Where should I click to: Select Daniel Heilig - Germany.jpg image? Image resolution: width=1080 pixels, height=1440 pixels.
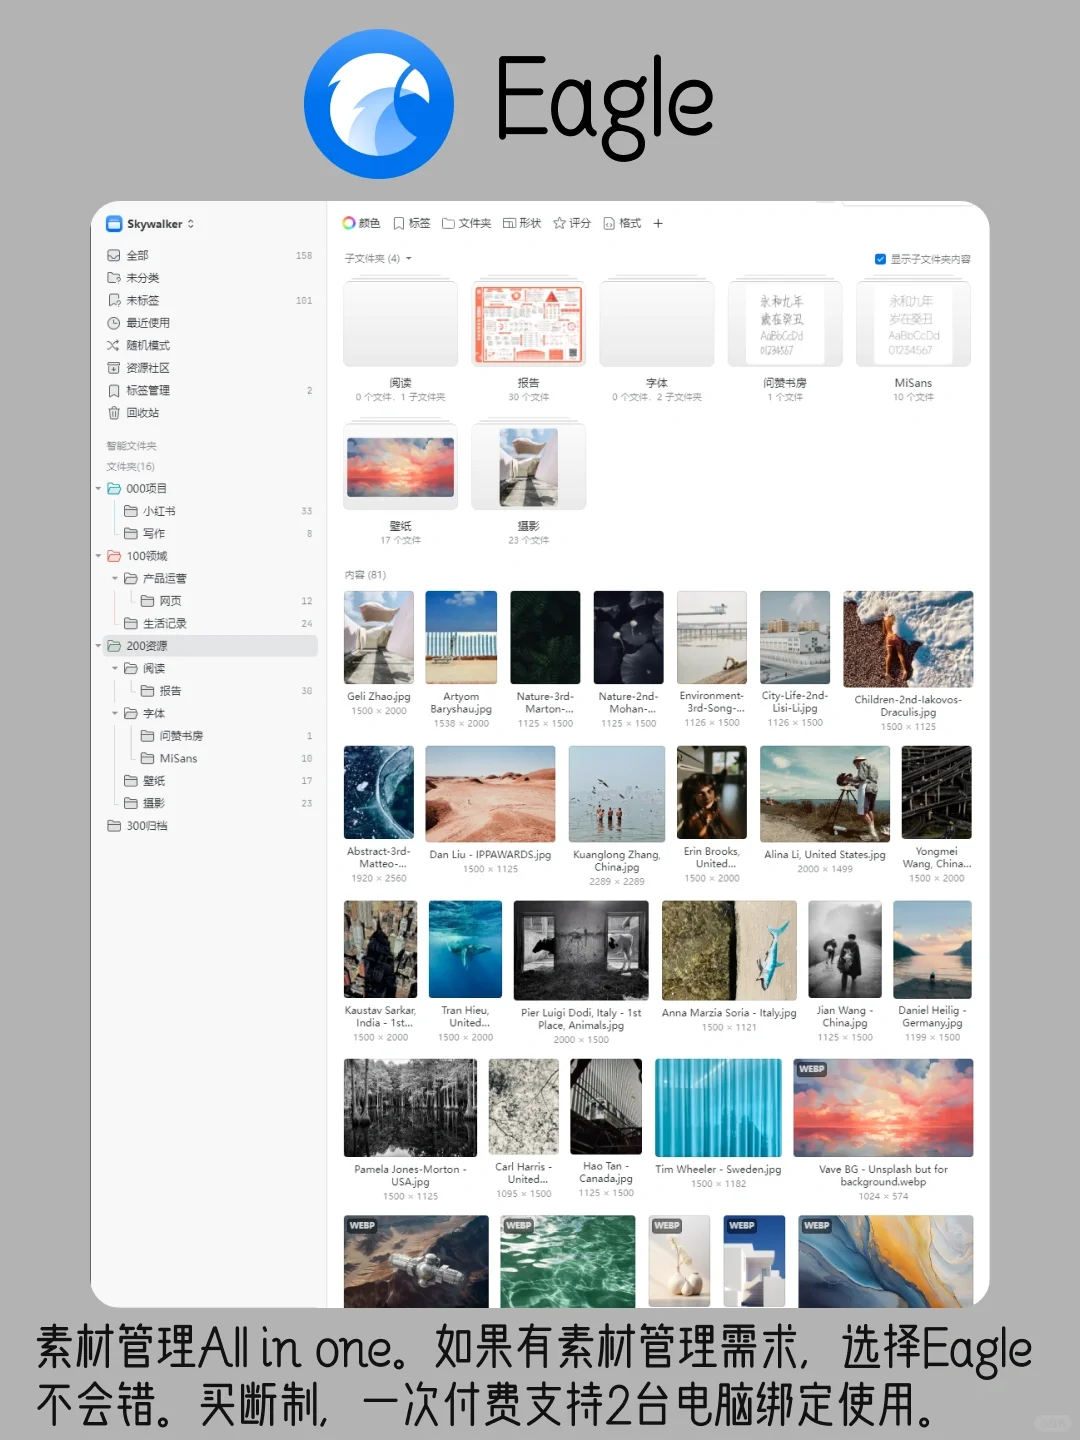932,949
